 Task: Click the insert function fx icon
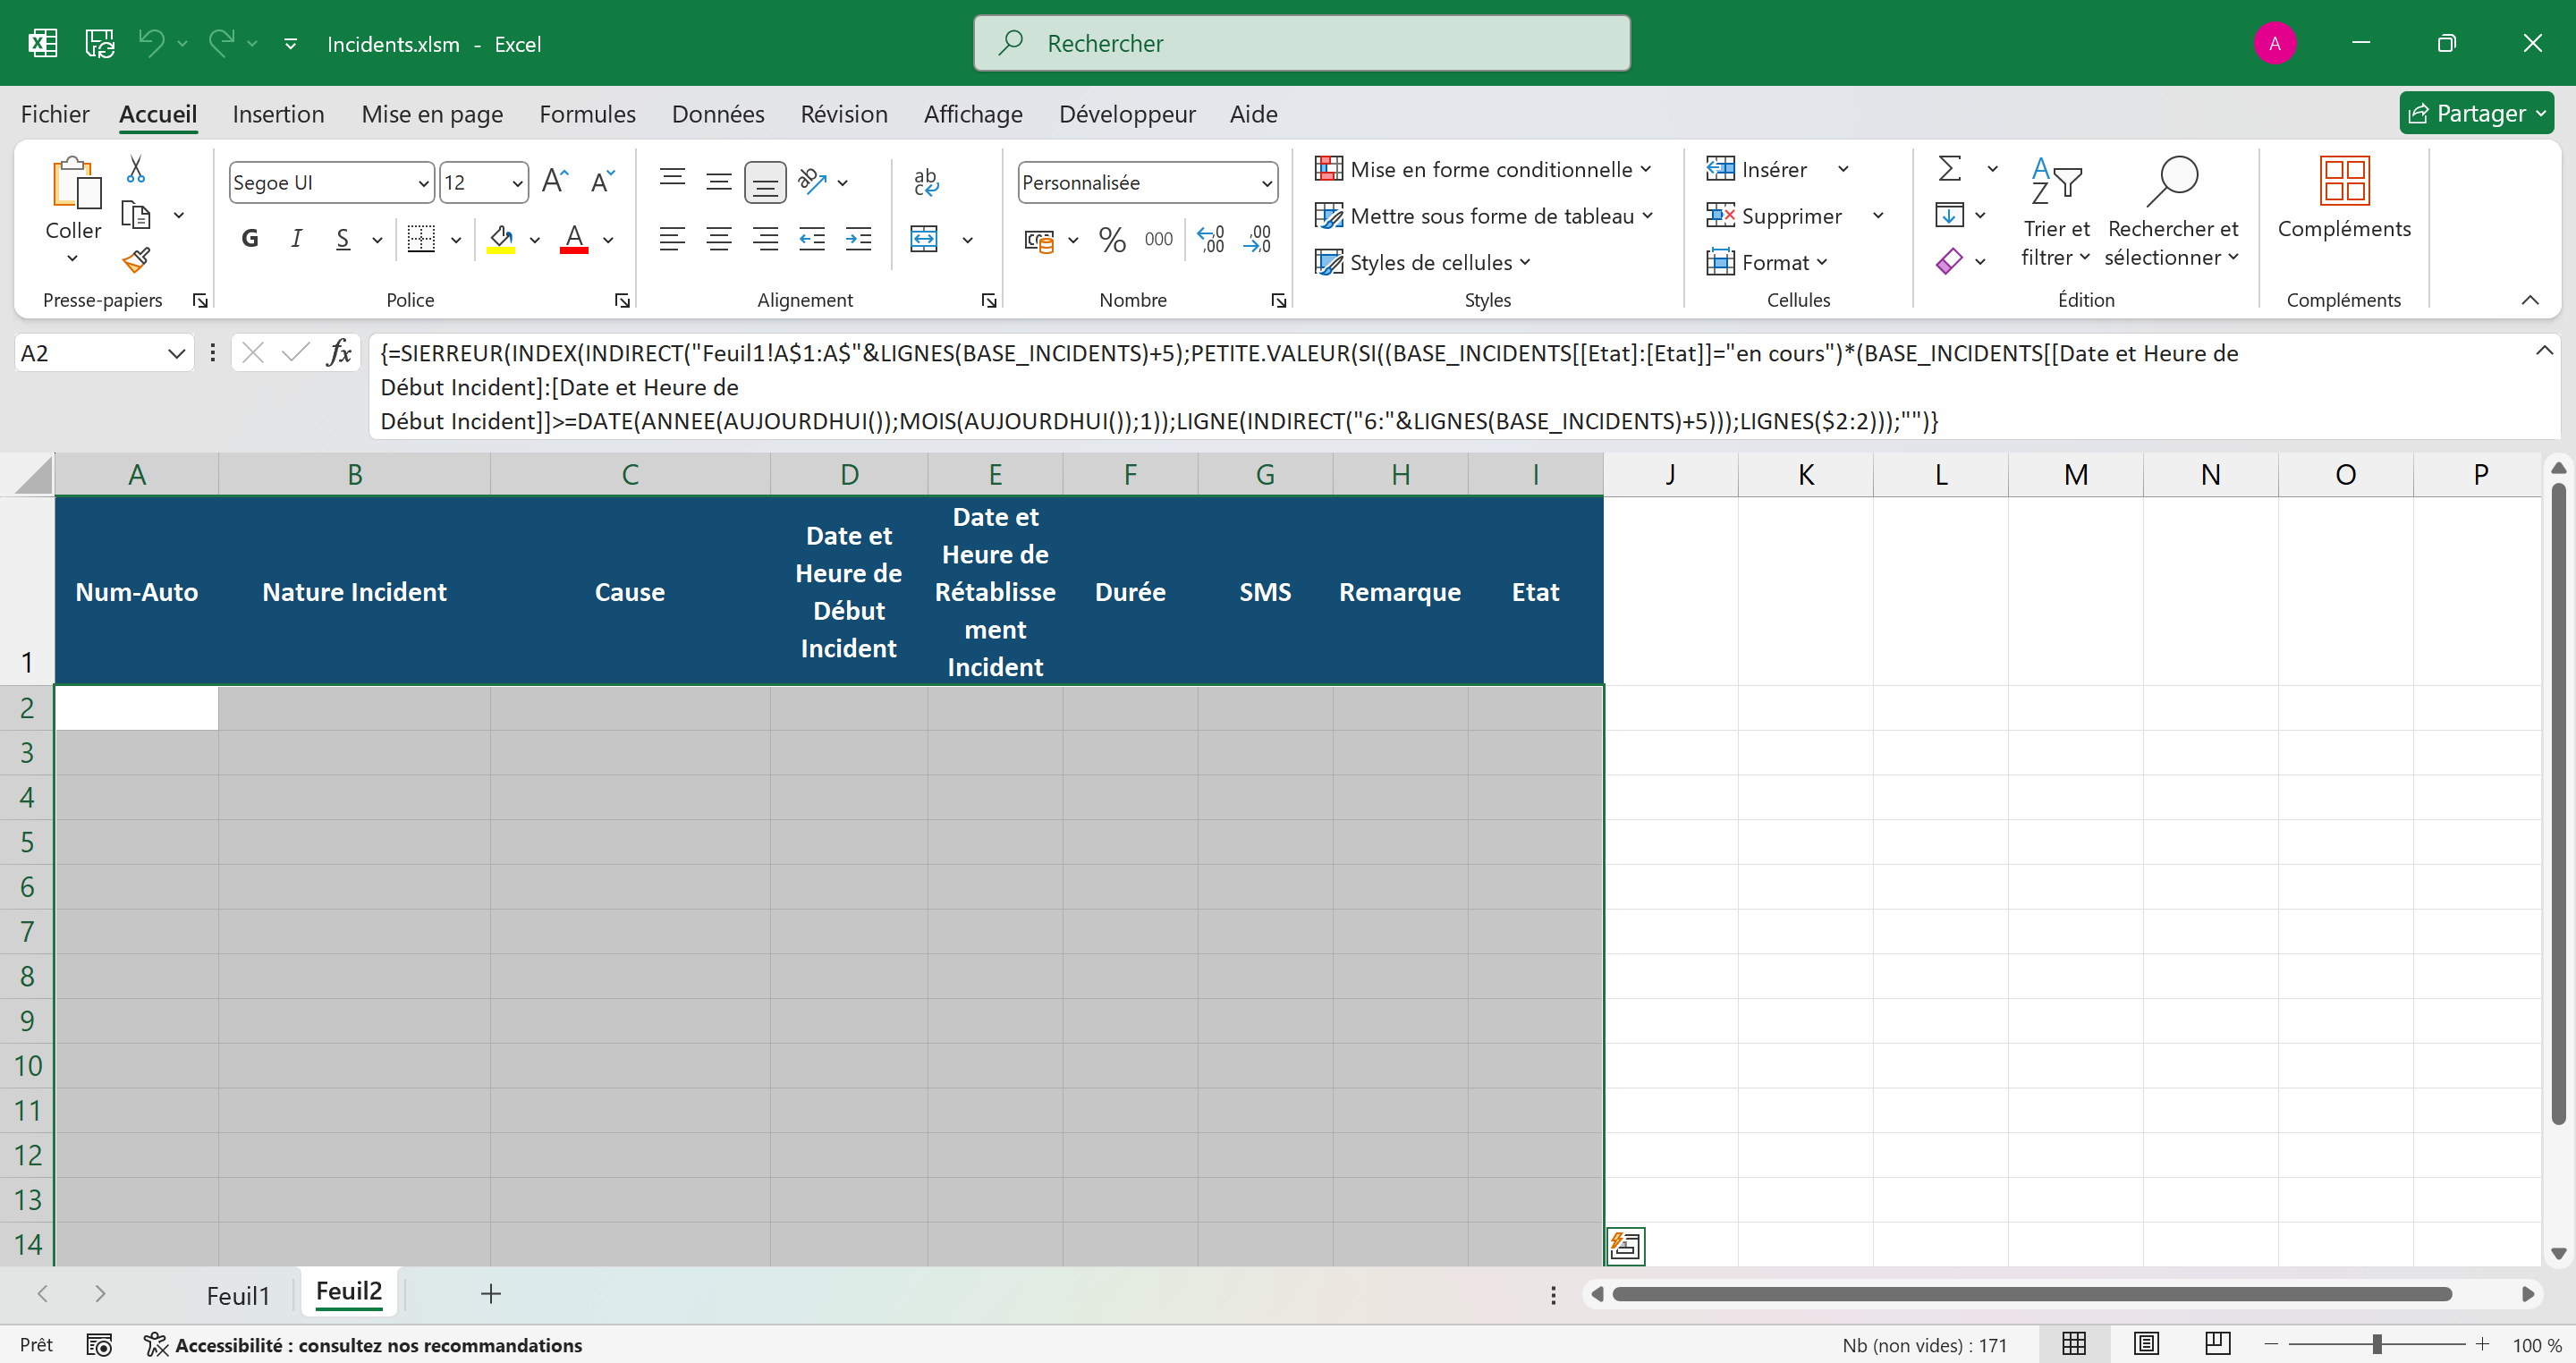[339, 353]
